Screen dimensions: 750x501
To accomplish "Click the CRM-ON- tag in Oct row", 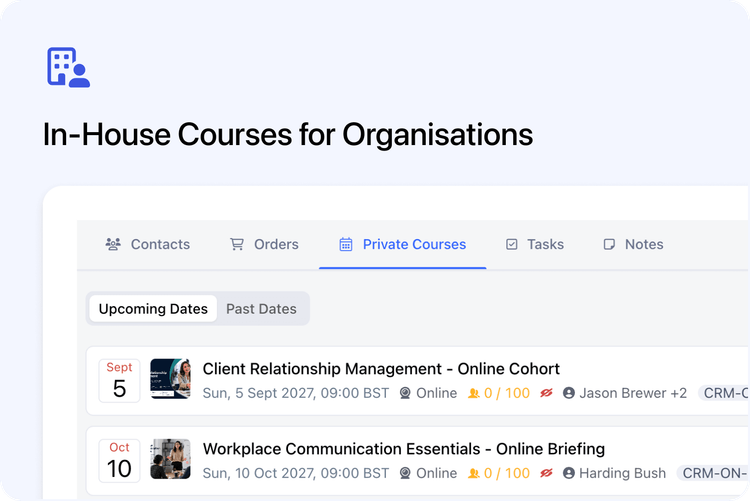I will point(713,473).
